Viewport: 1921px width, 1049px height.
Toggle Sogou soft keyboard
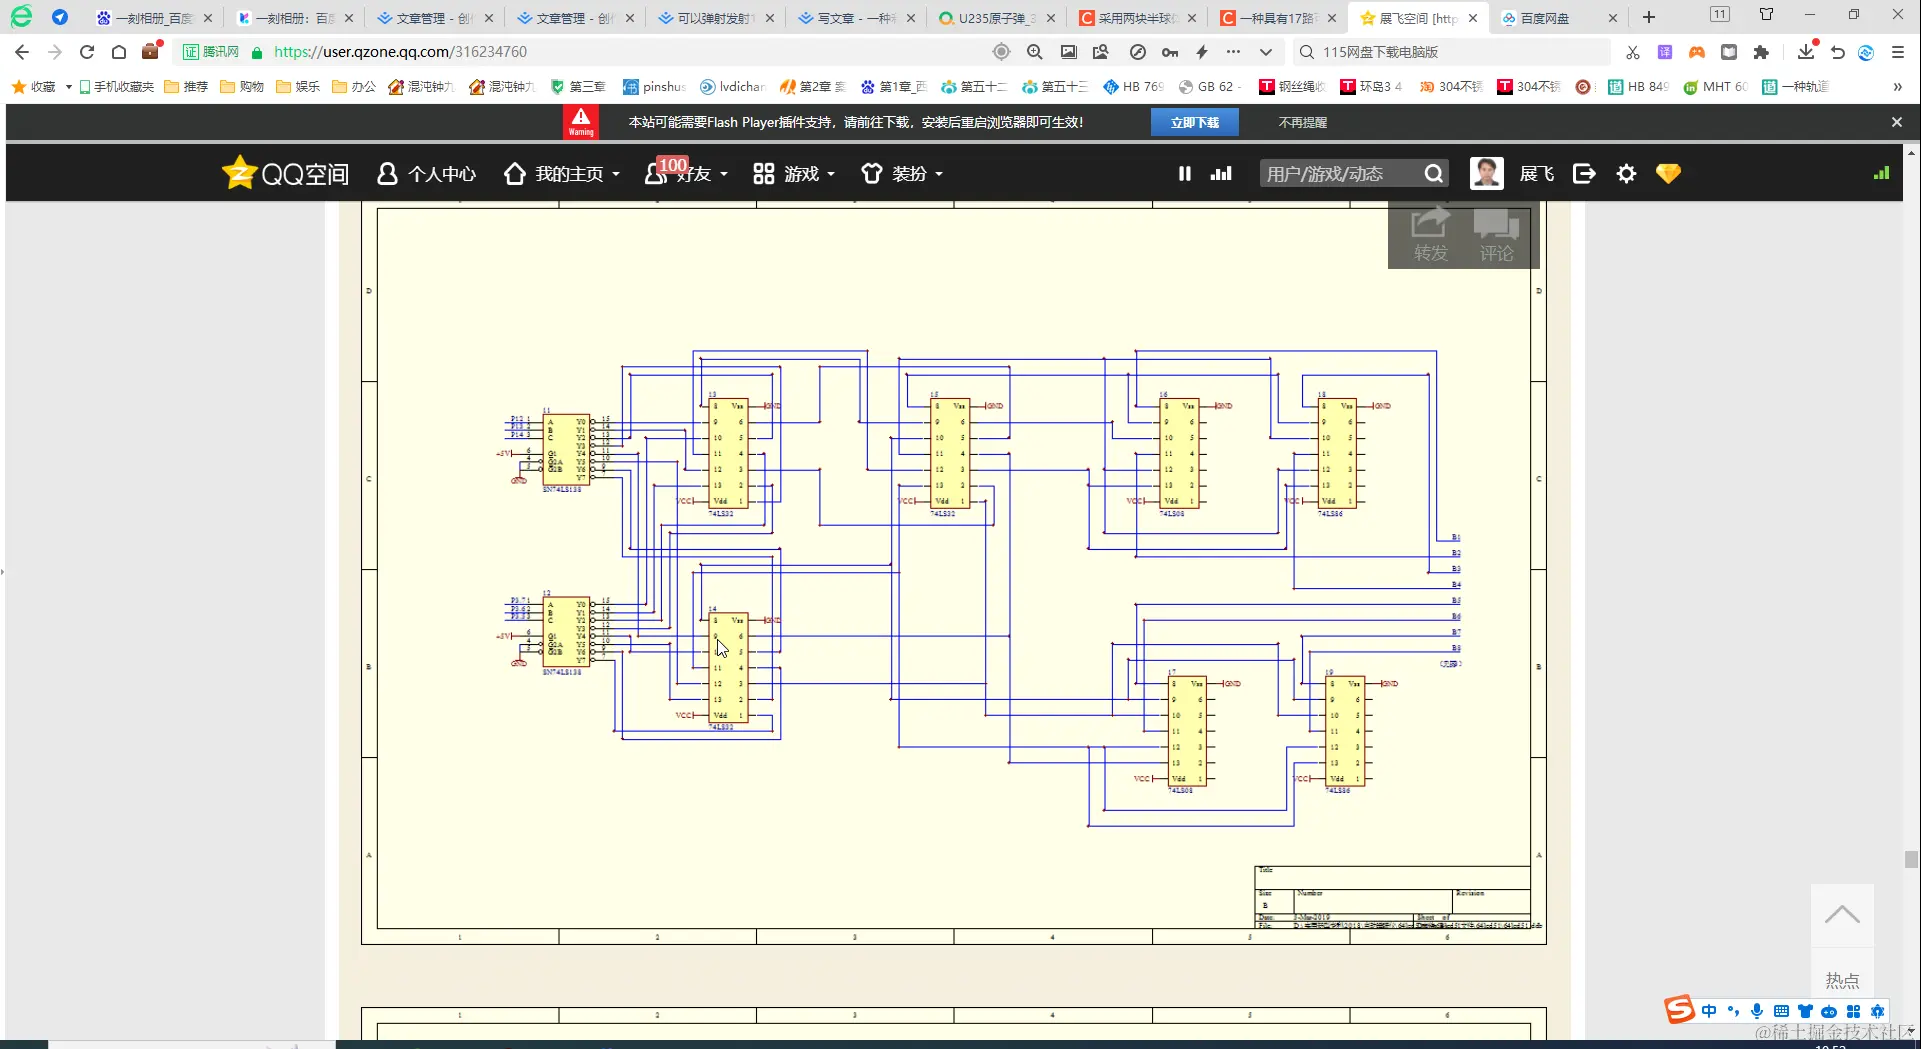click(1781, 1011)
